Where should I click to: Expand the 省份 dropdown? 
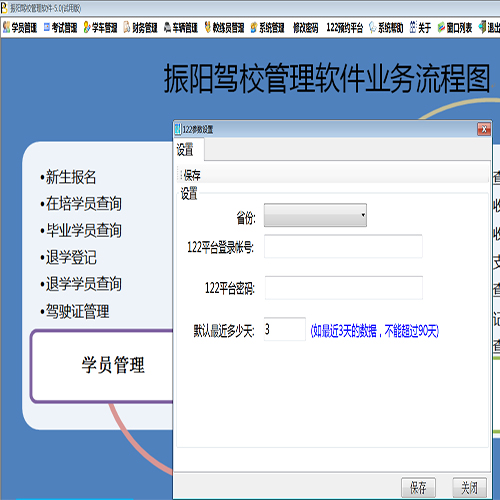point(315,215)
